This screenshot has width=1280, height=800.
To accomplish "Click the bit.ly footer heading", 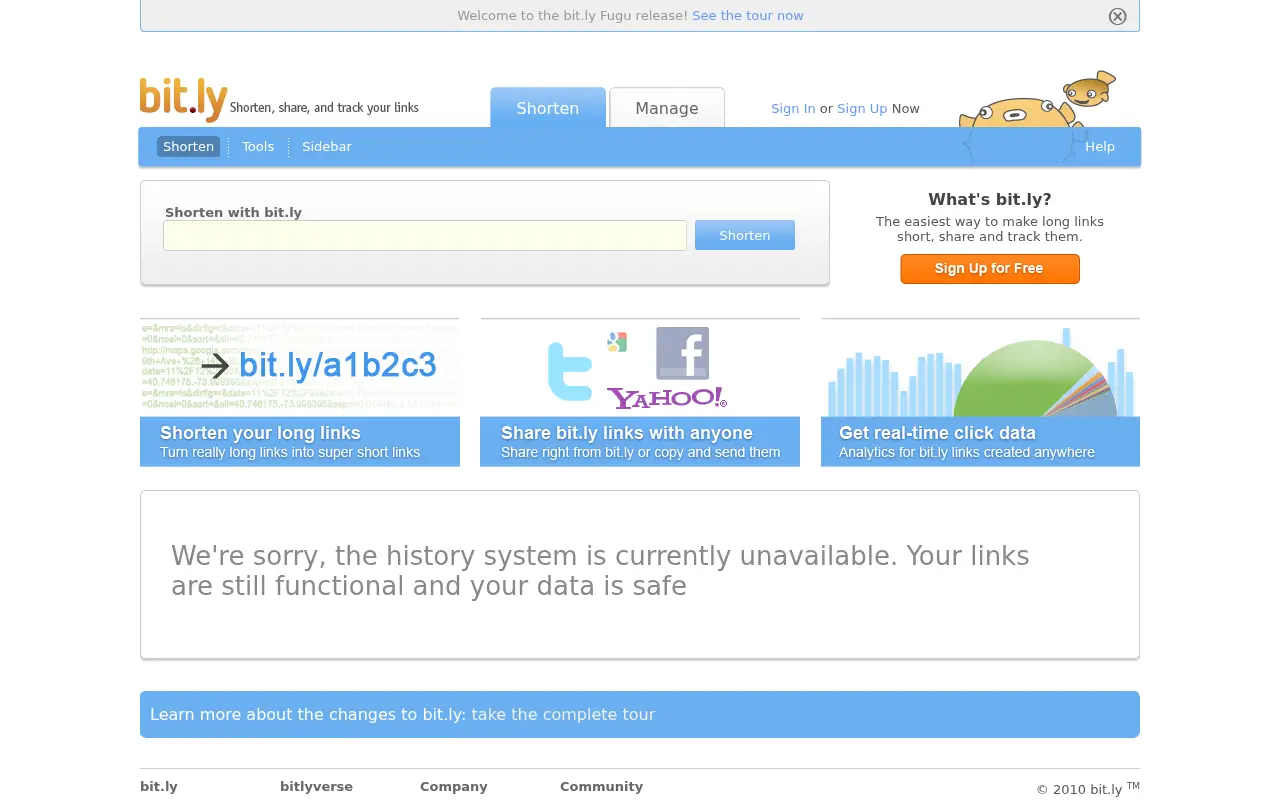I will point(159,786).
